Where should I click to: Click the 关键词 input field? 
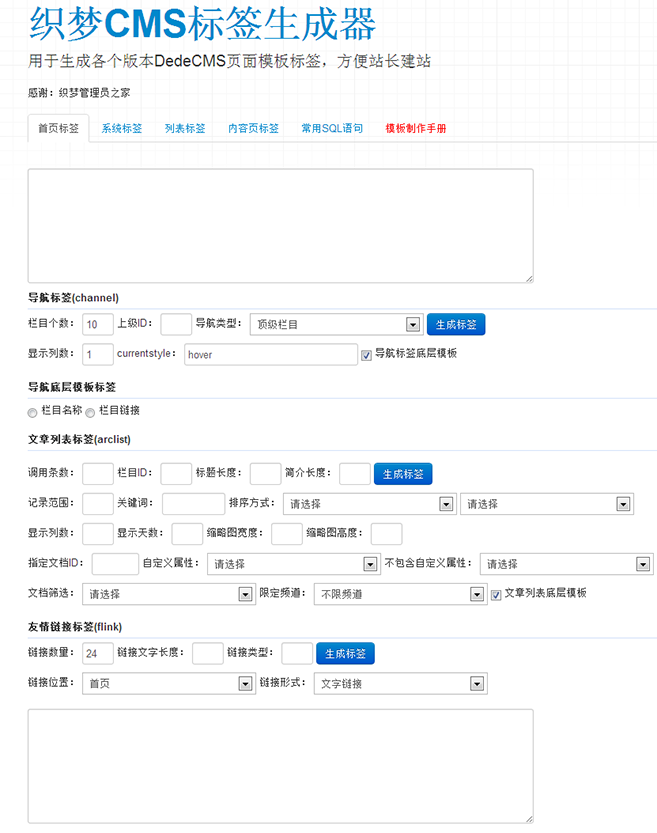(x=193, y=504)
